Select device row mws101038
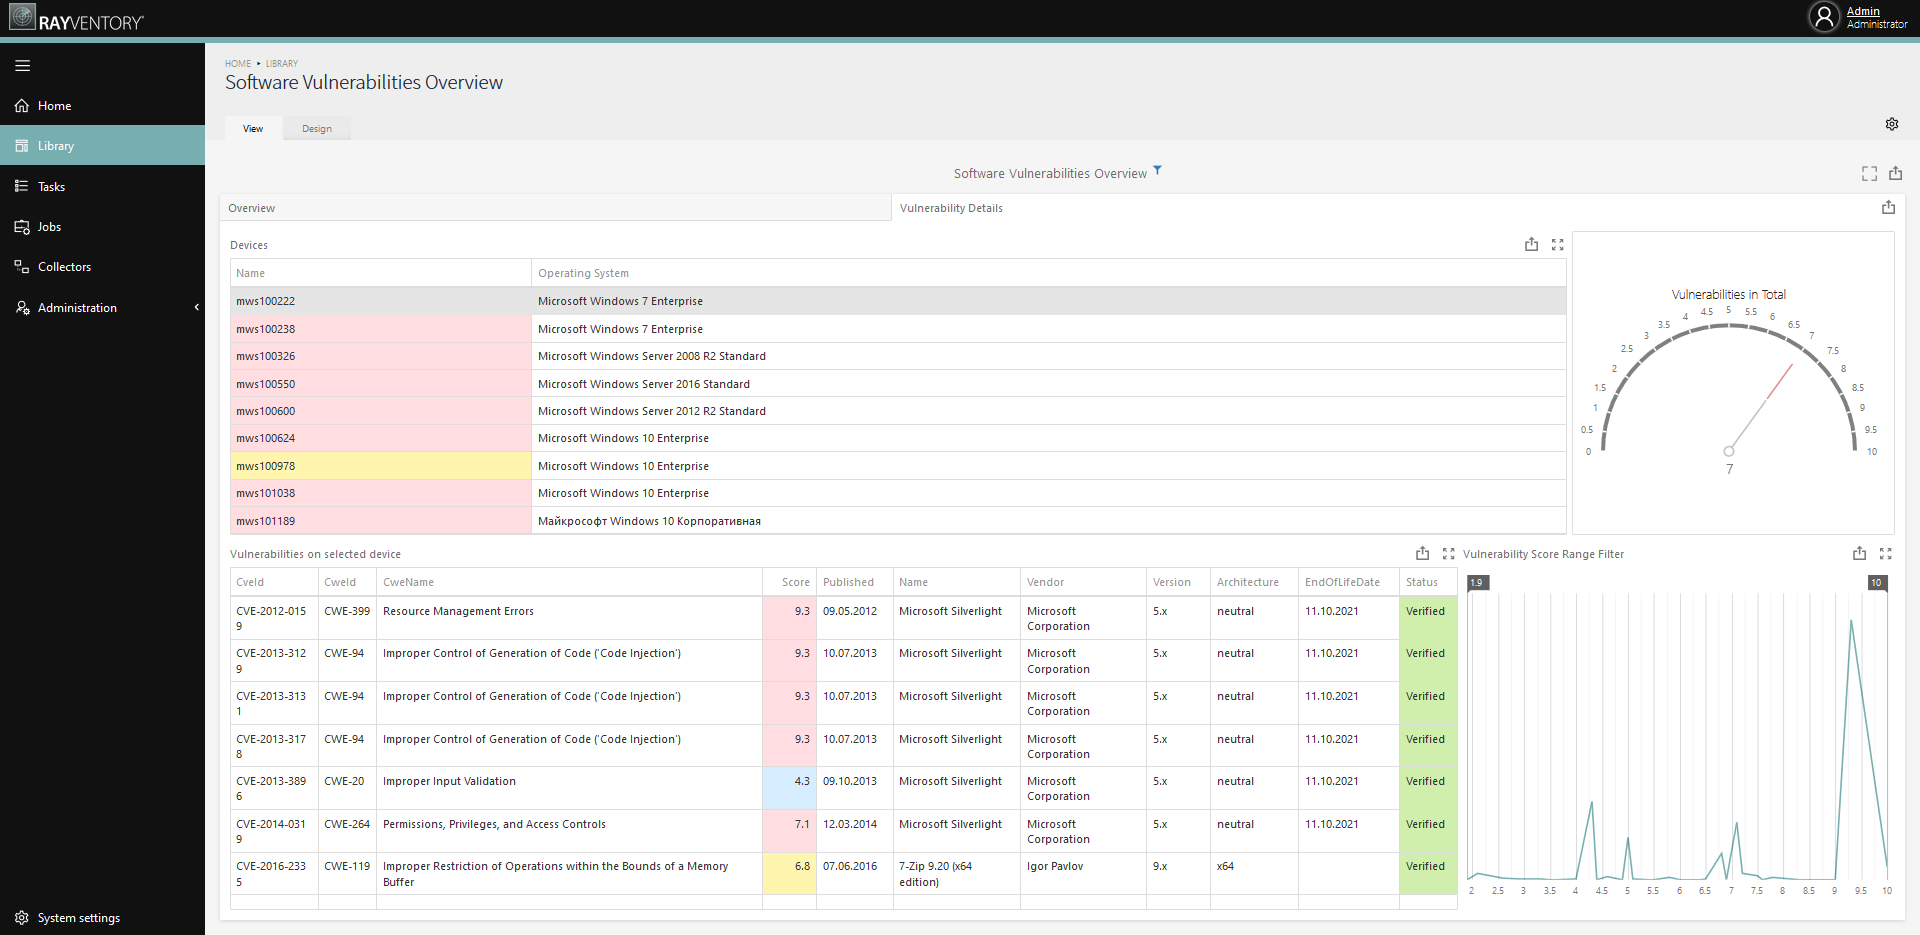1920x935 pixels. tap(898, 493)
